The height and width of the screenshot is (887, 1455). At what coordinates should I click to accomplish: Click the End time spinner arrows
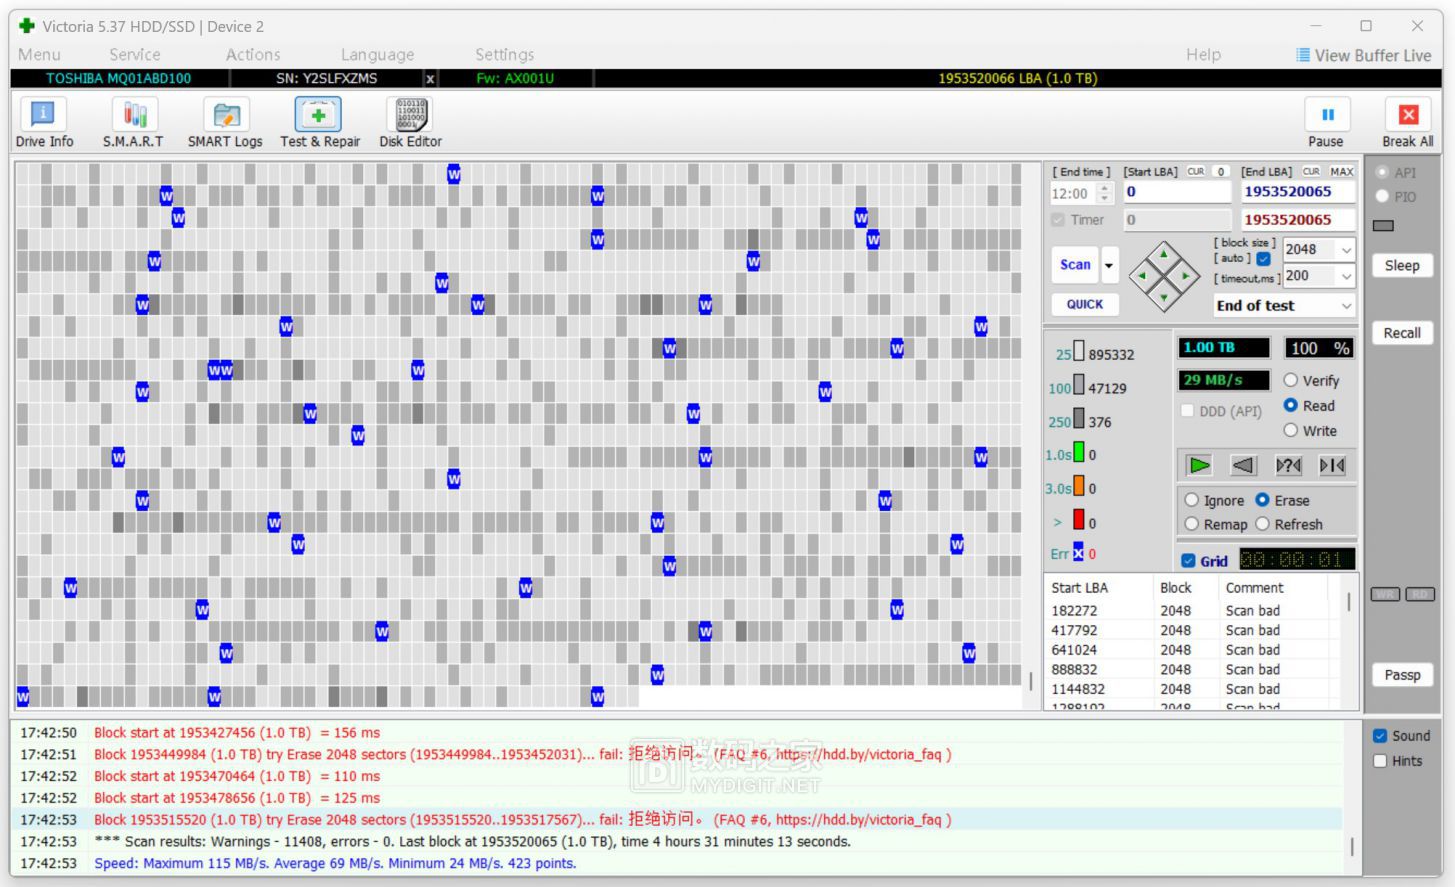[x=1105, y=194]
